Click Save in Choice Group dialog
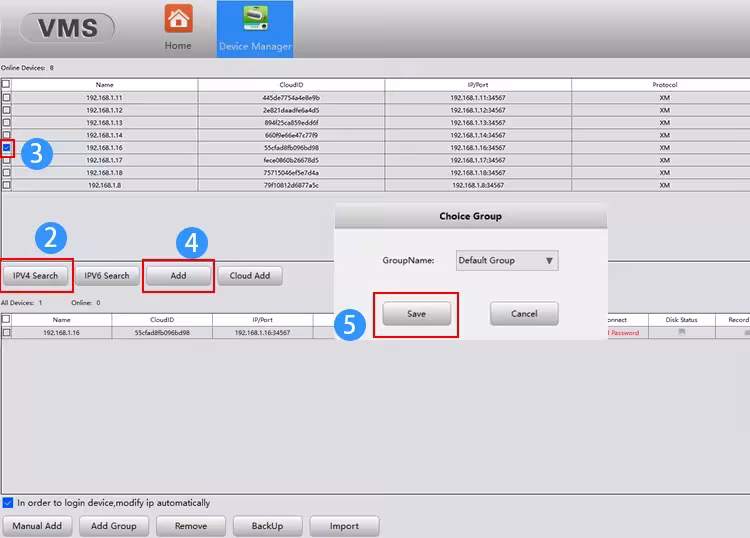 [417, 314]
